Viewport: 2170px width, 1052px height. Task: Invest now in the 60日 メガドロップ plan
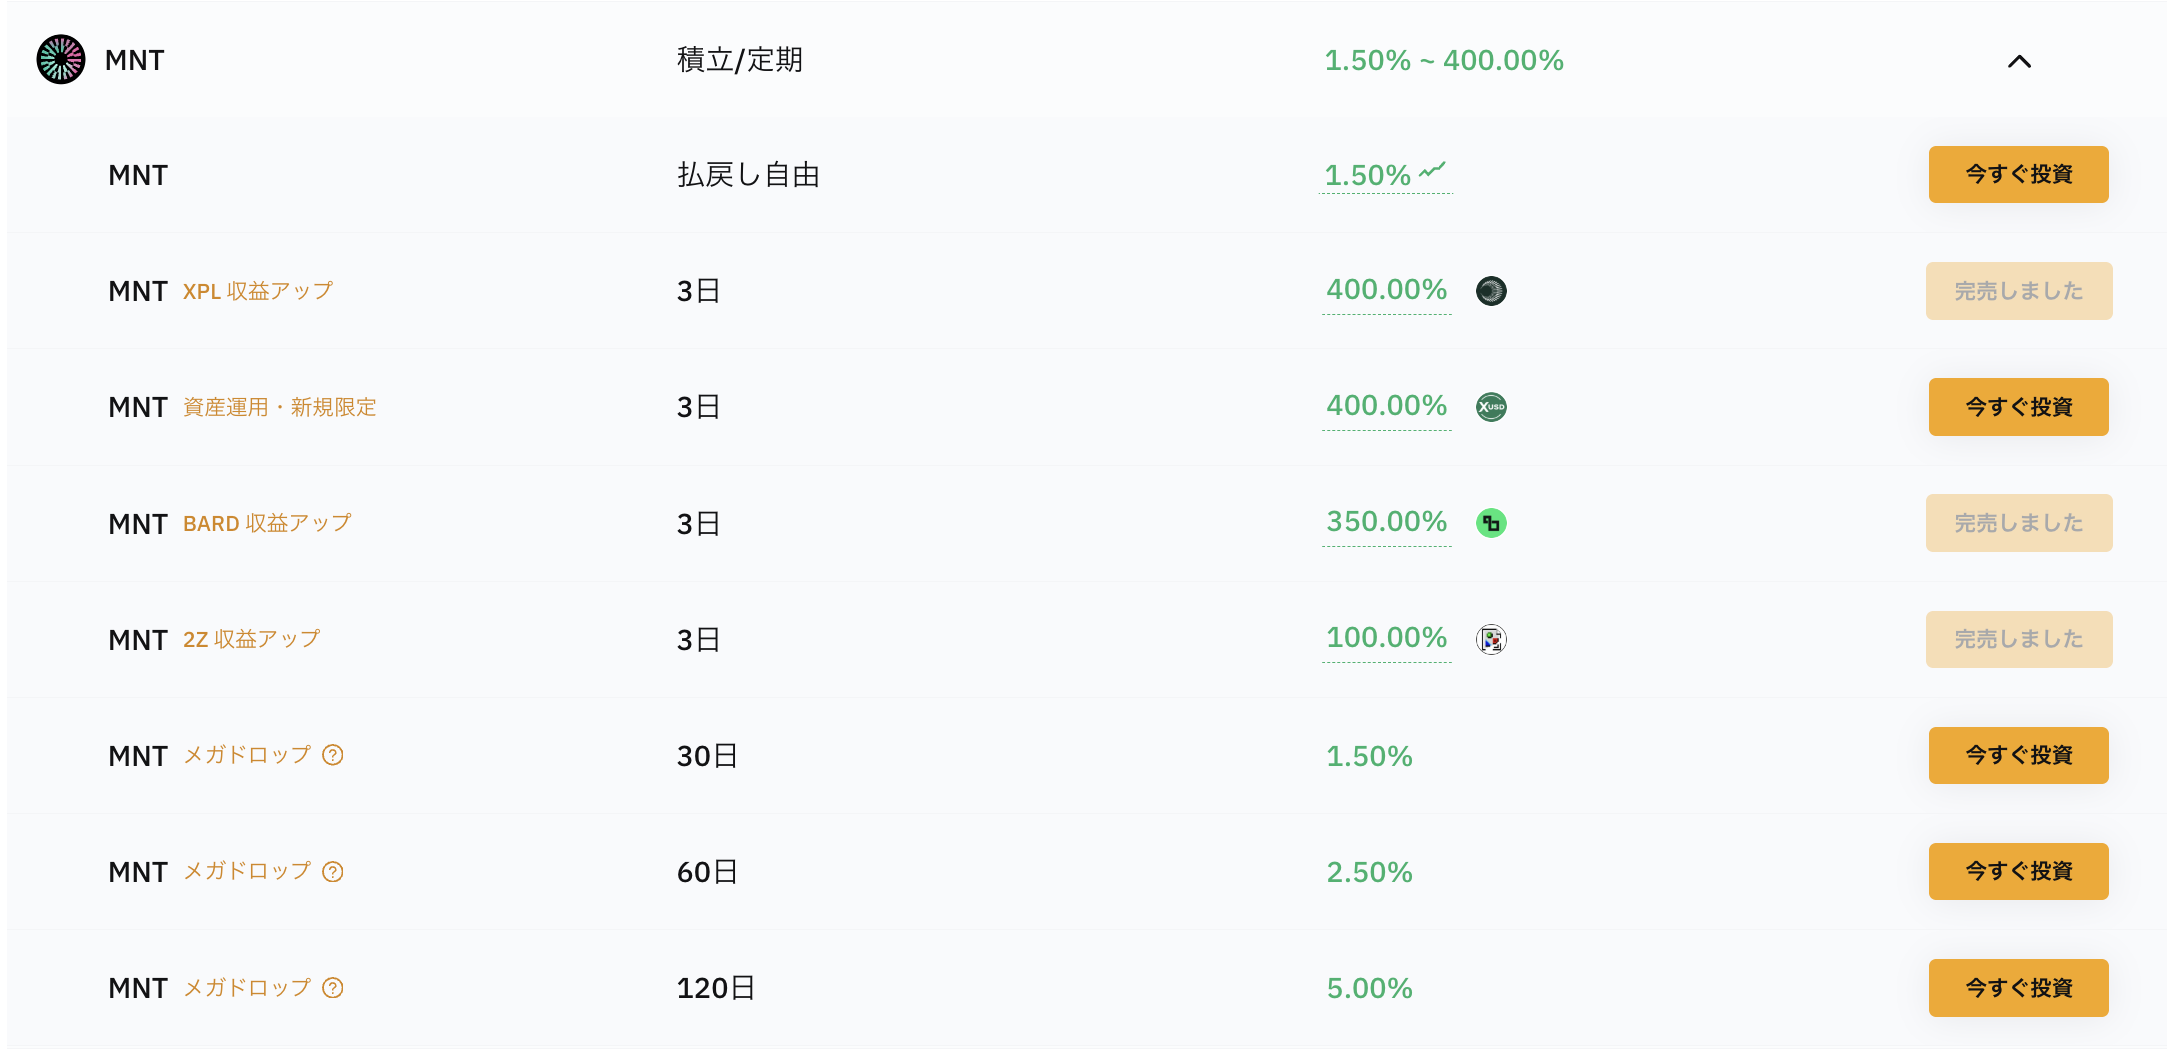[2018, 871]
